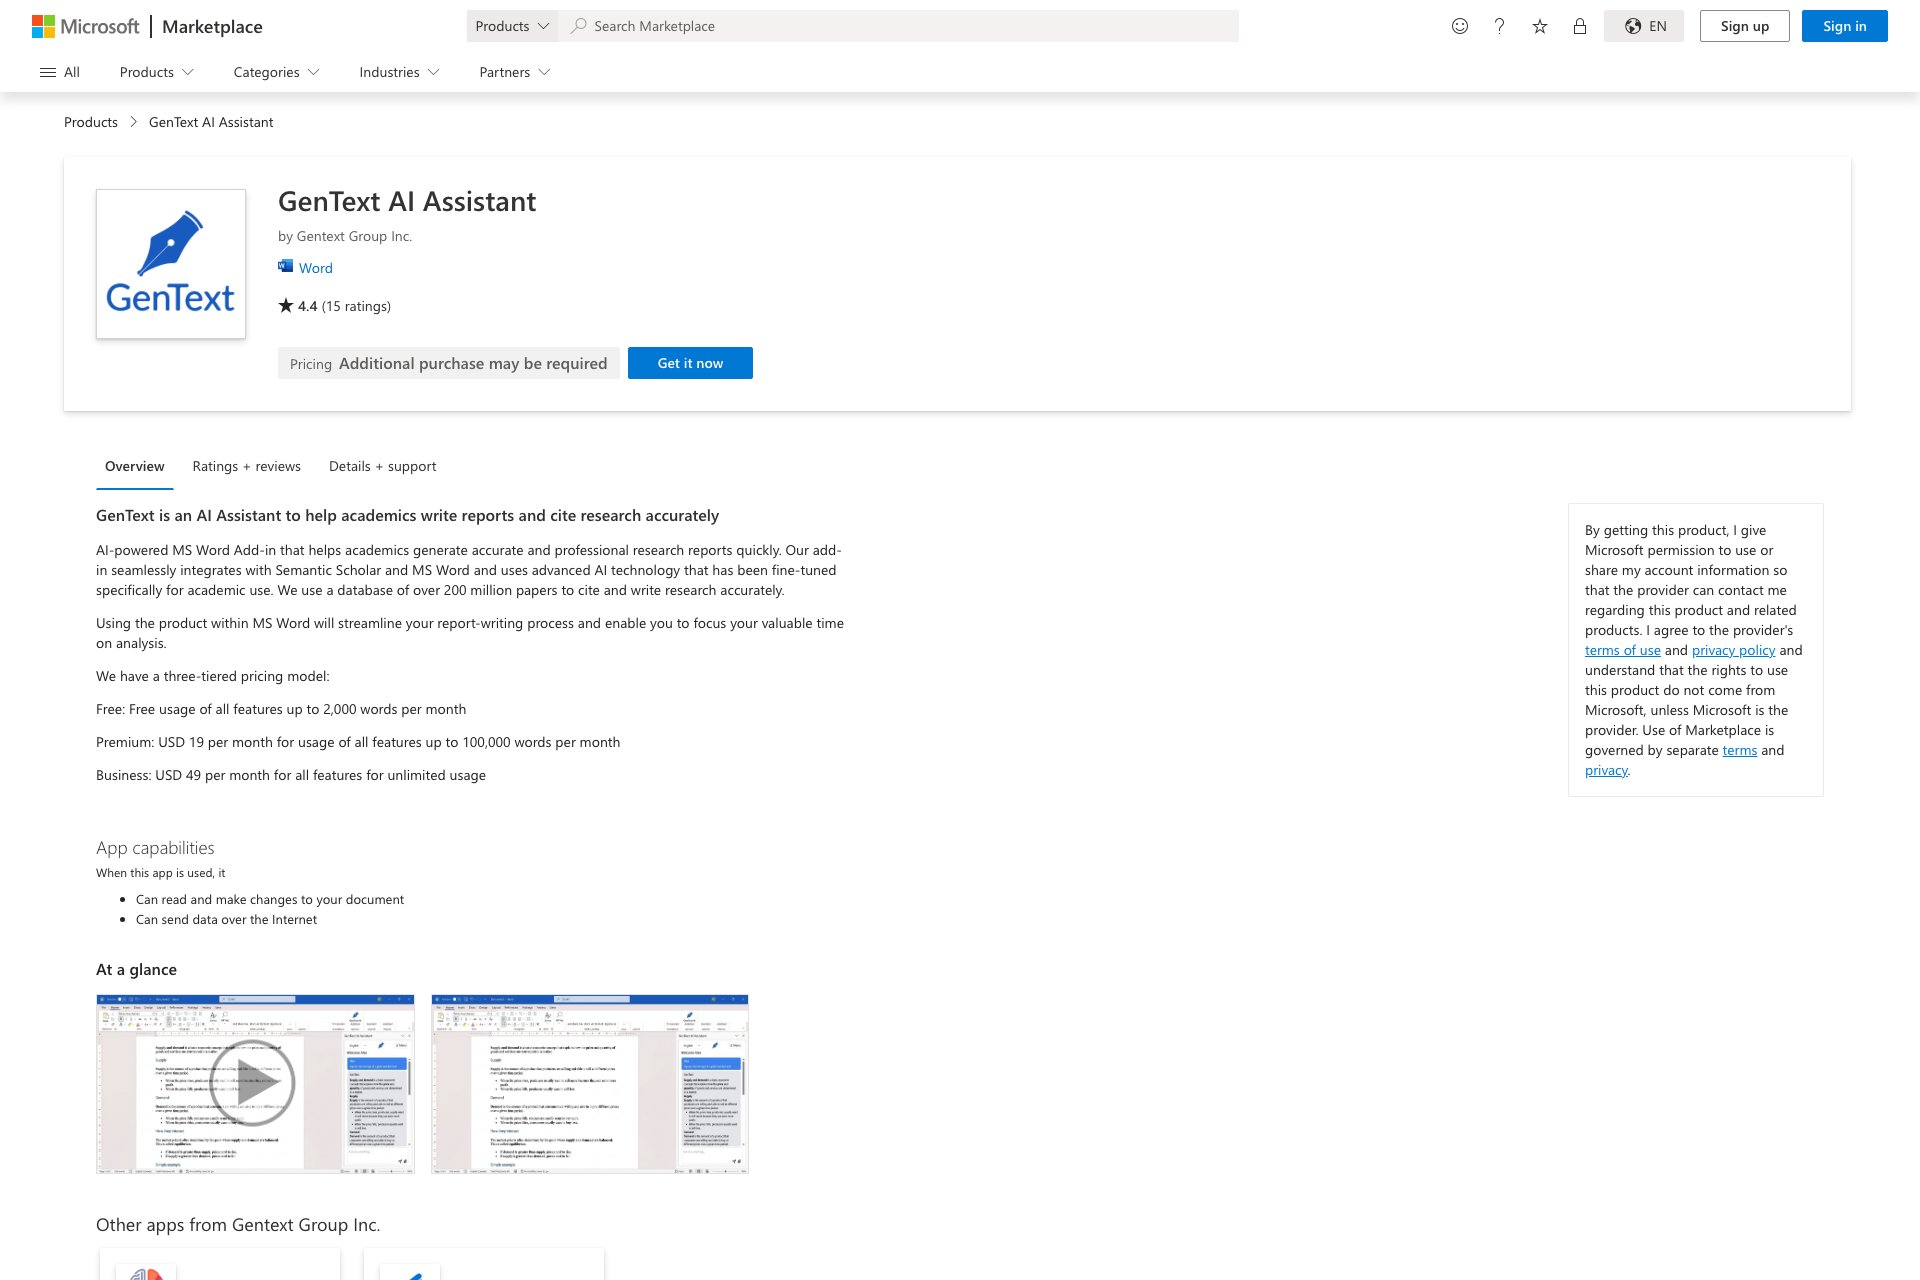Viewport: 1920px width, 1280px height.
Task: Expand the Products filter in the search bar
Action: click(x=512, y=26)
